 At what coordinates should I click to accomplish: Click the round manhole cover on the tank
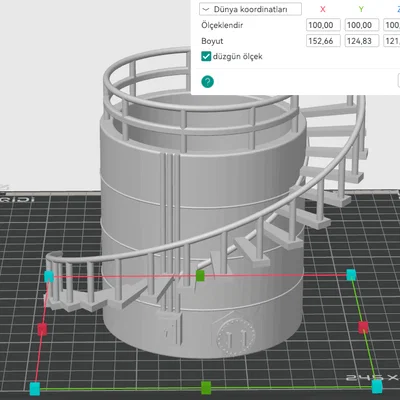pyautogui.click(x=234, y=337)
